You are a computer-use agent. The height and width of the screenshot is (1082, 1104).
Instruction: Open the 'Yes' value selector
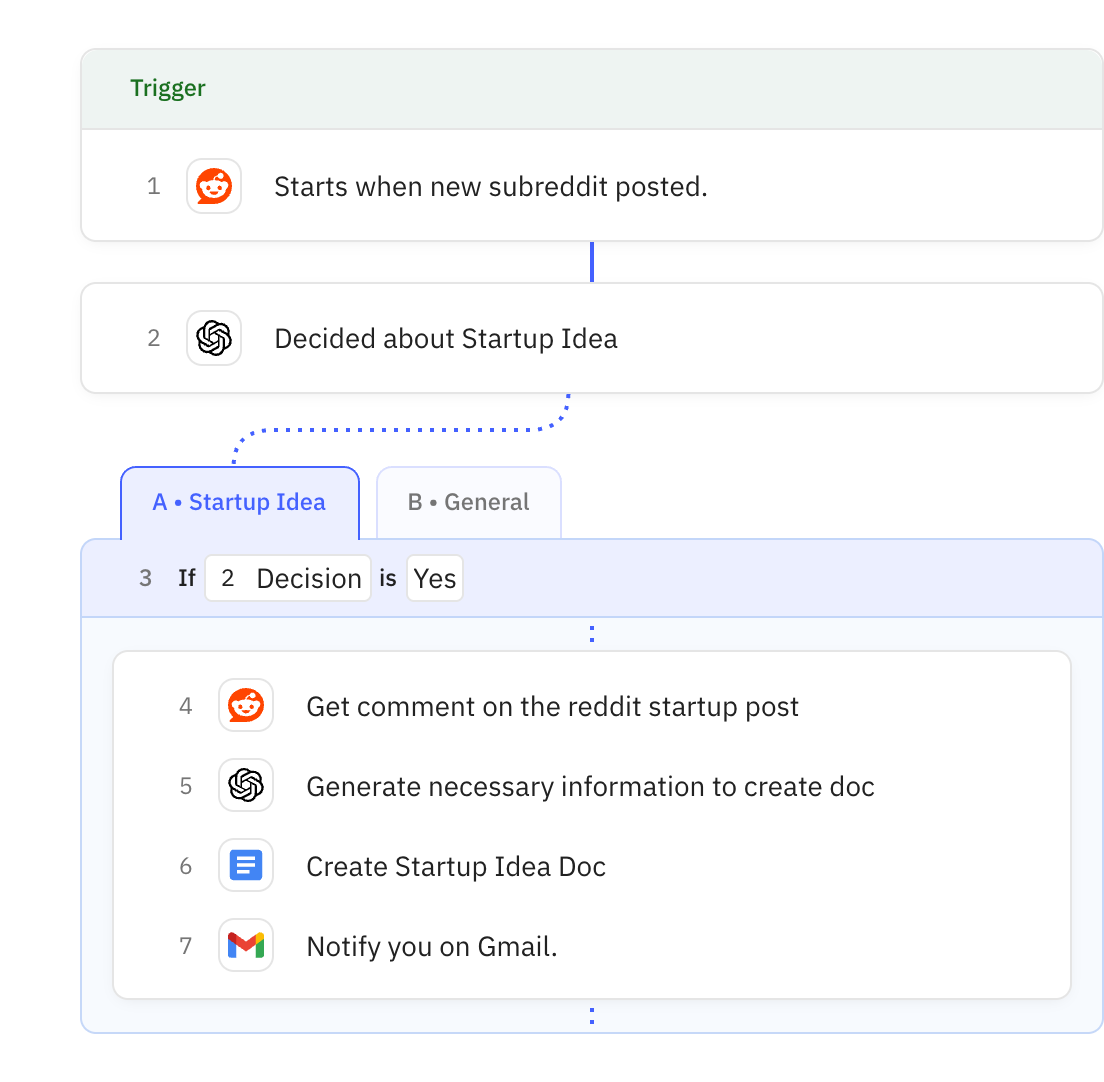pyautogui.click(x=434, y=578)
